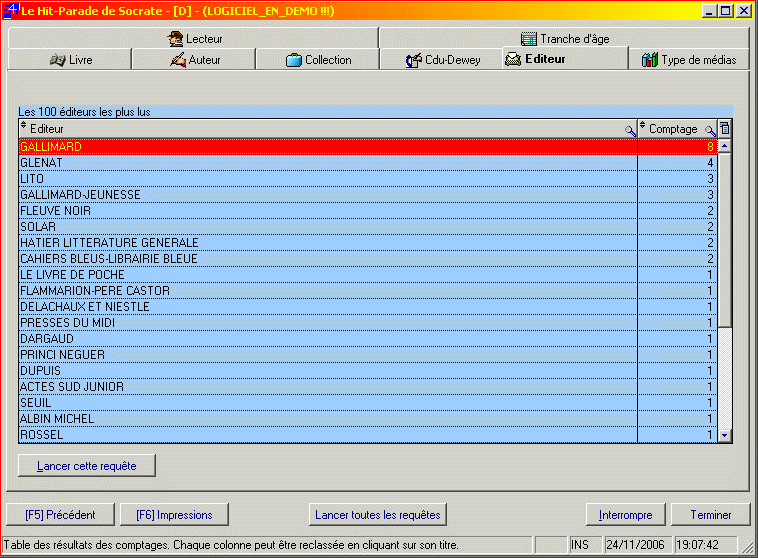Select the GLENAT row
Viewport: 758px width, 558px height.
point(367,162)
